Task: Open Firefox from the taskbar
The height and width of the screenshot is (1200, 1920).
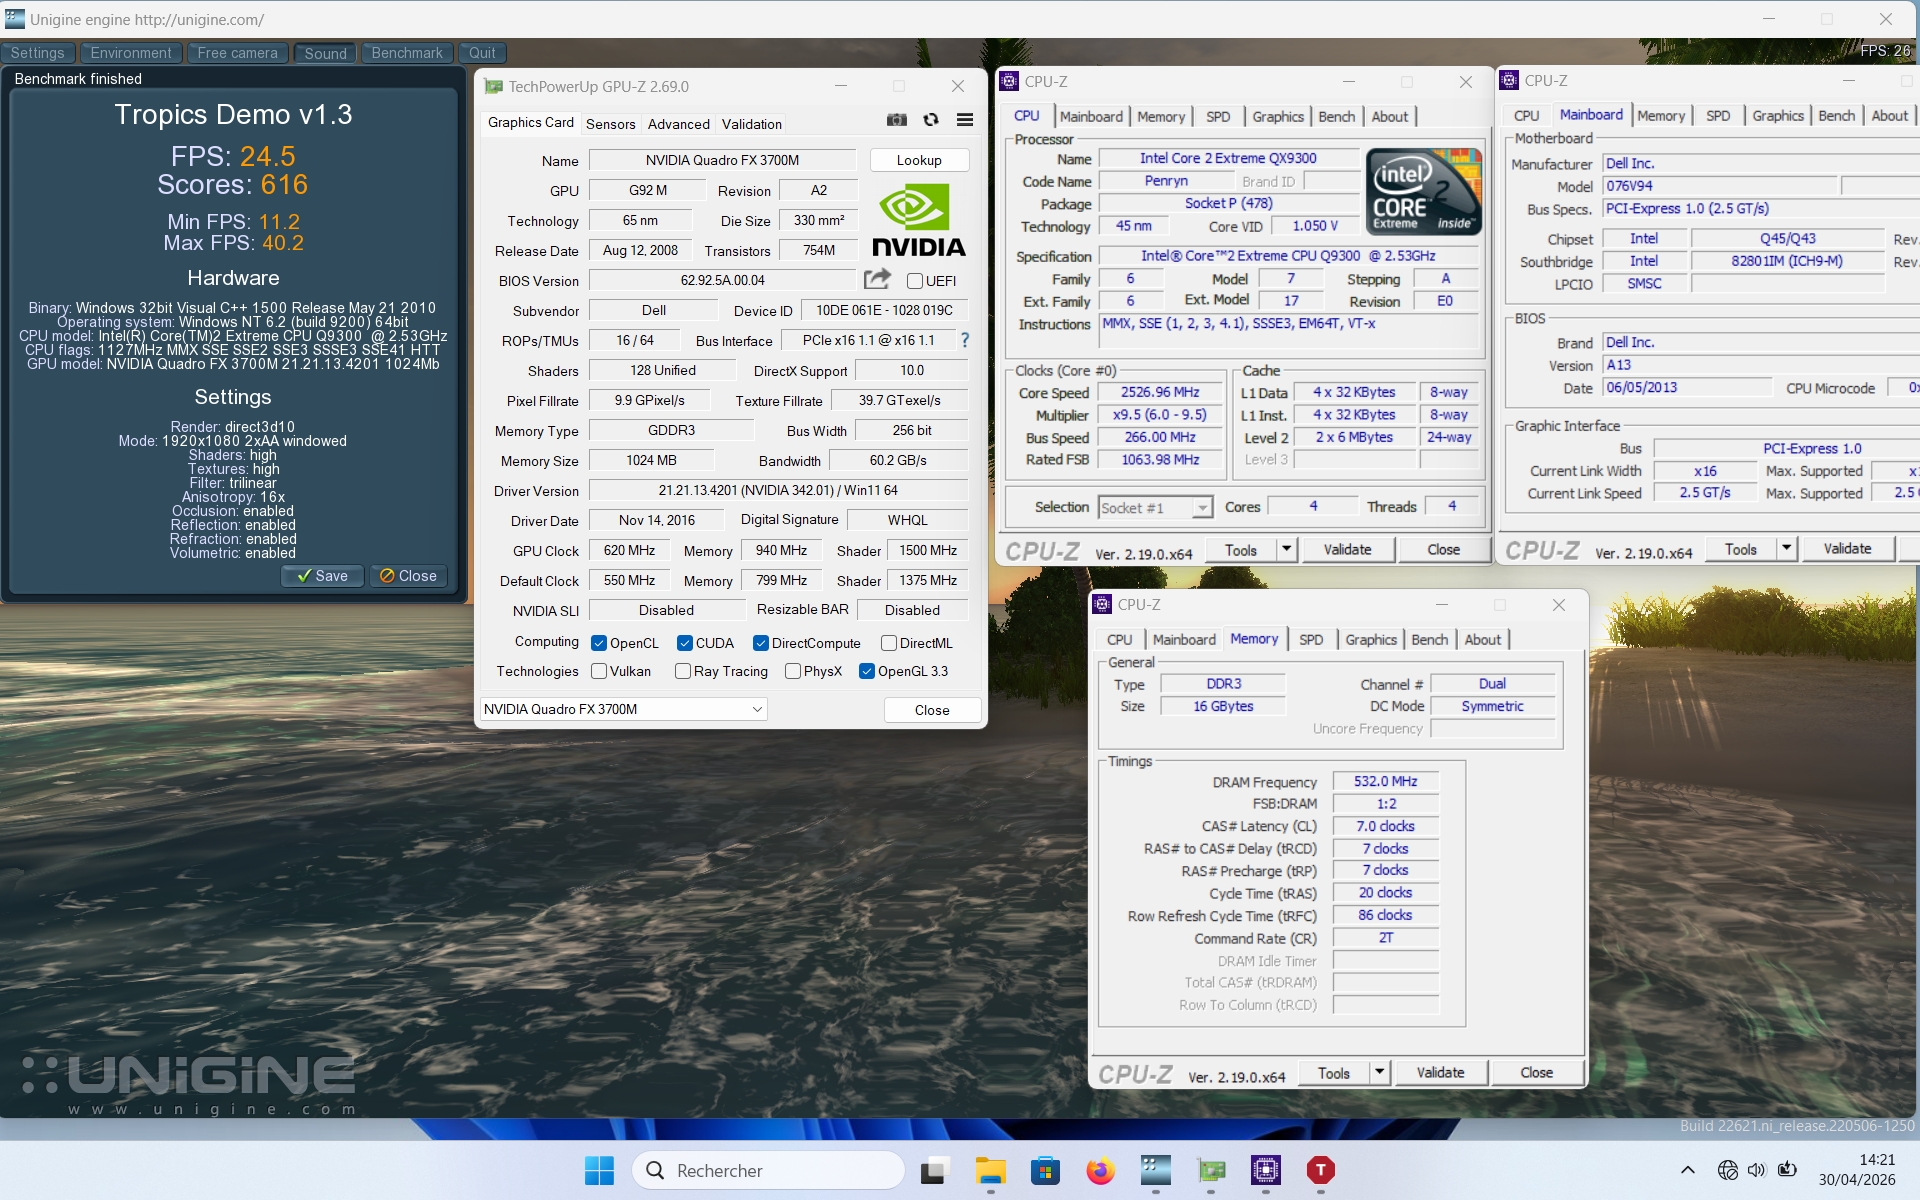Action: coord(1101,1170)
